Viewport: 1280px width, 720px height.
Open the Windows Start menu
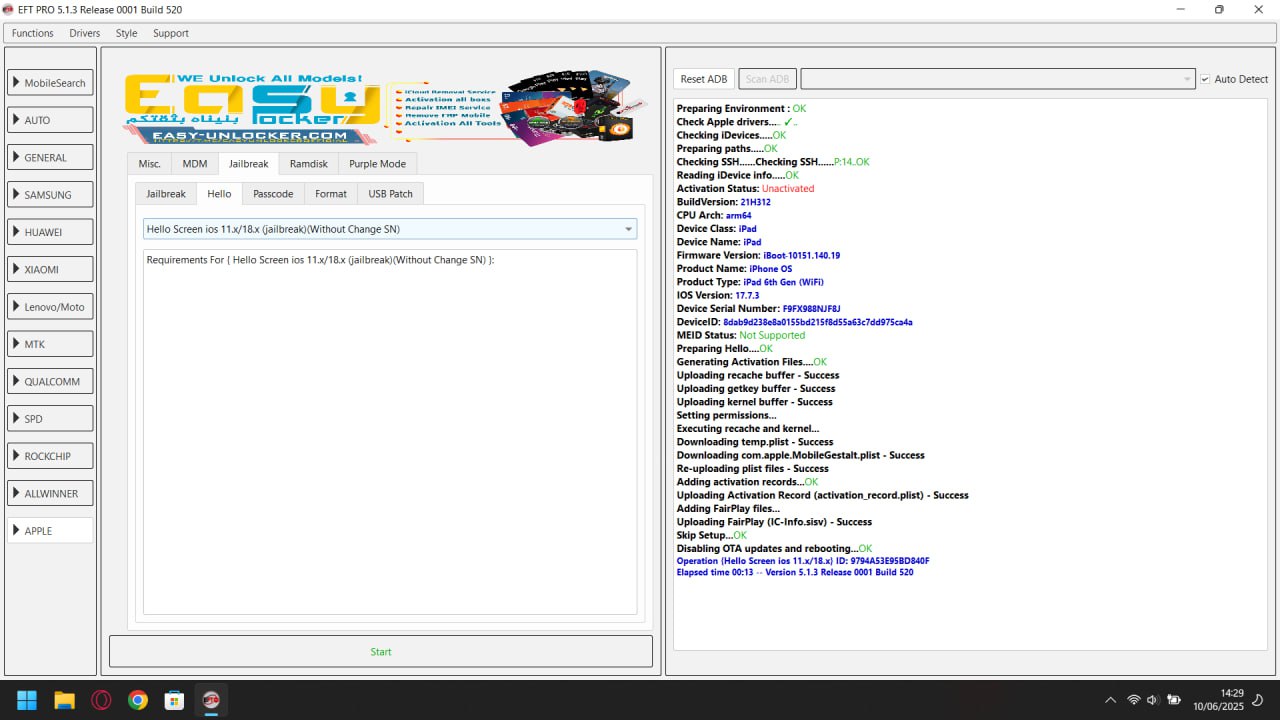coord(27,700)
